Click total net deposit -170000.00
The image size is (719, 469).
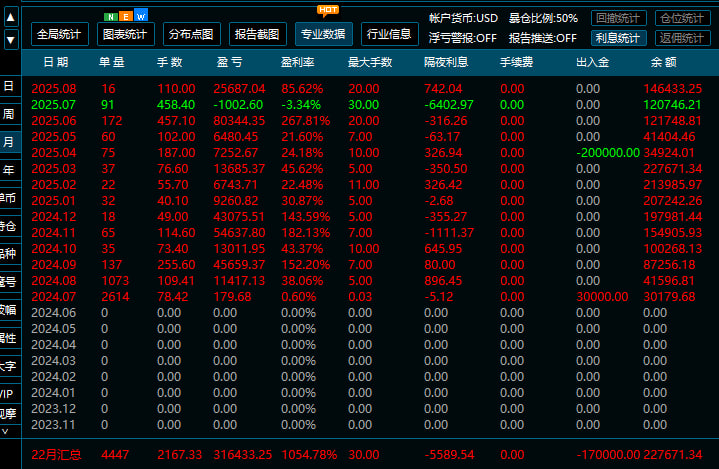[608, 455]
